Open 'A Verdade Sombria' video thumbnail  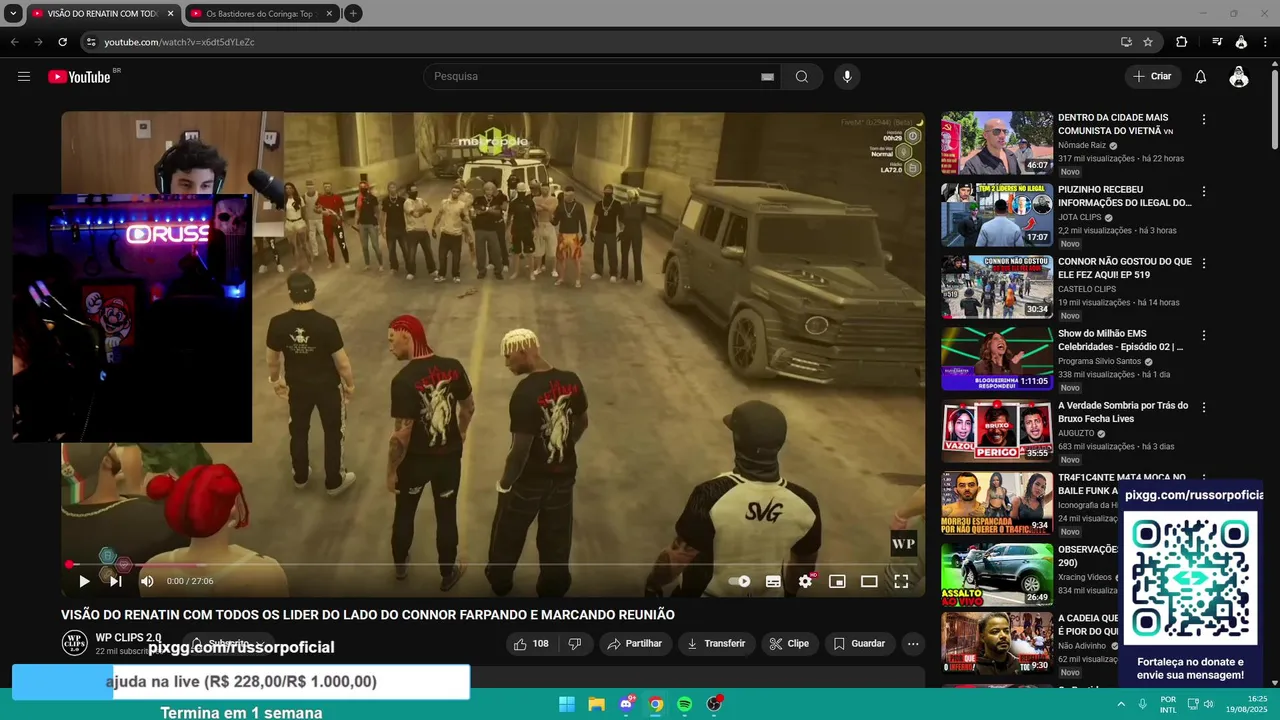point(997,431)
